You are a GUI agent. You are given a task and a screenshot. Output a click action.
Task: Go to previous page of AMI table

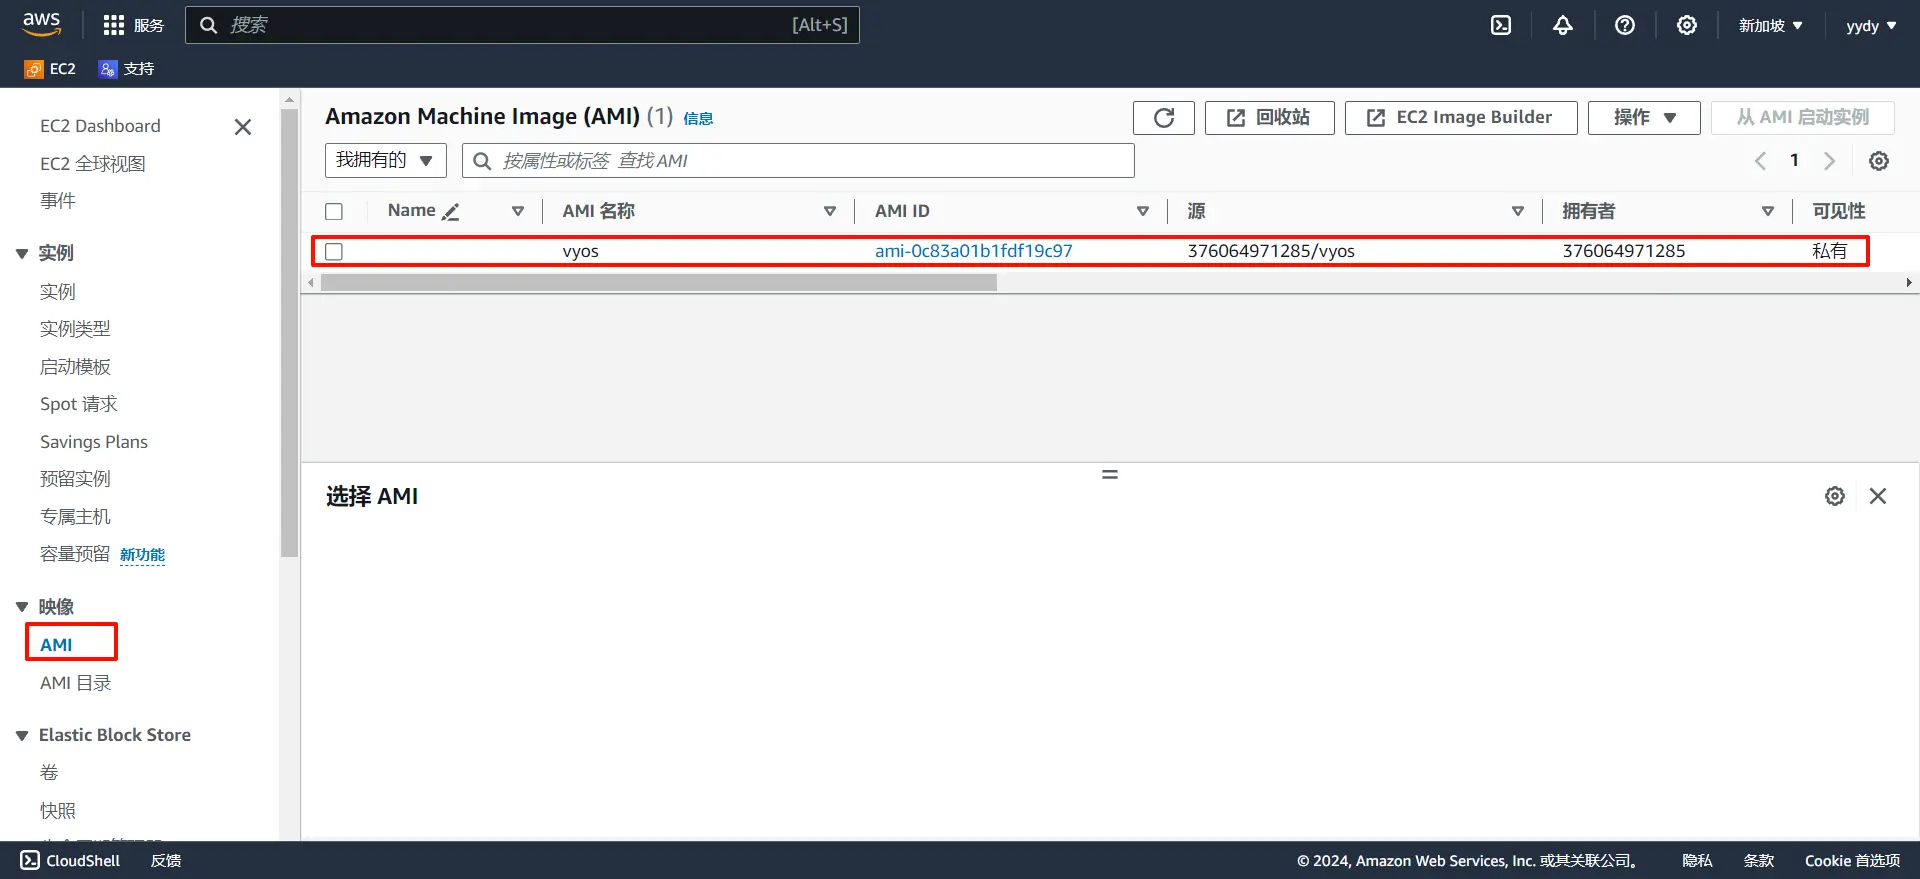coord(1761,161)
